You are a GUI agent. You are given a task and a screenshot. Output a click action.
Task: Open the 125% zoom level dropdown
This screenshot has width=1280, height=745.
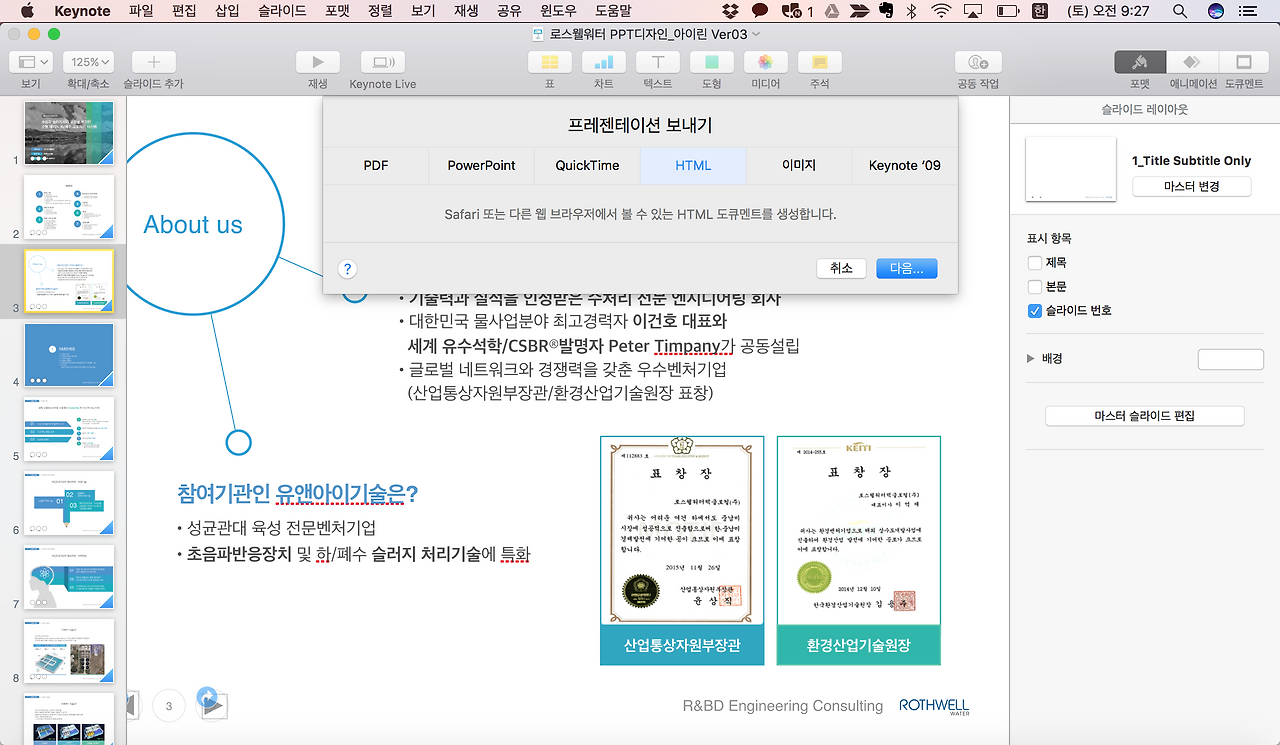click(88, 61)
